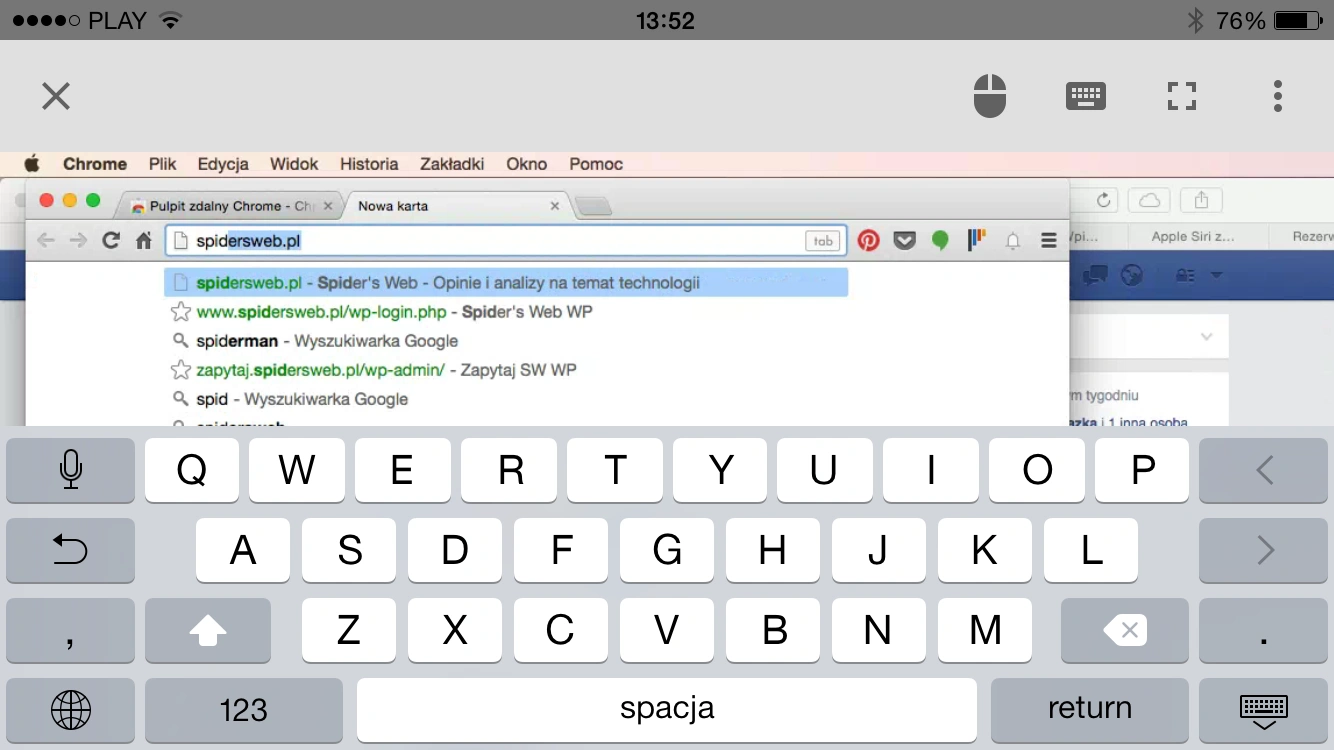Open the Widok menu

pyautogui.click(x=294, y=164)
